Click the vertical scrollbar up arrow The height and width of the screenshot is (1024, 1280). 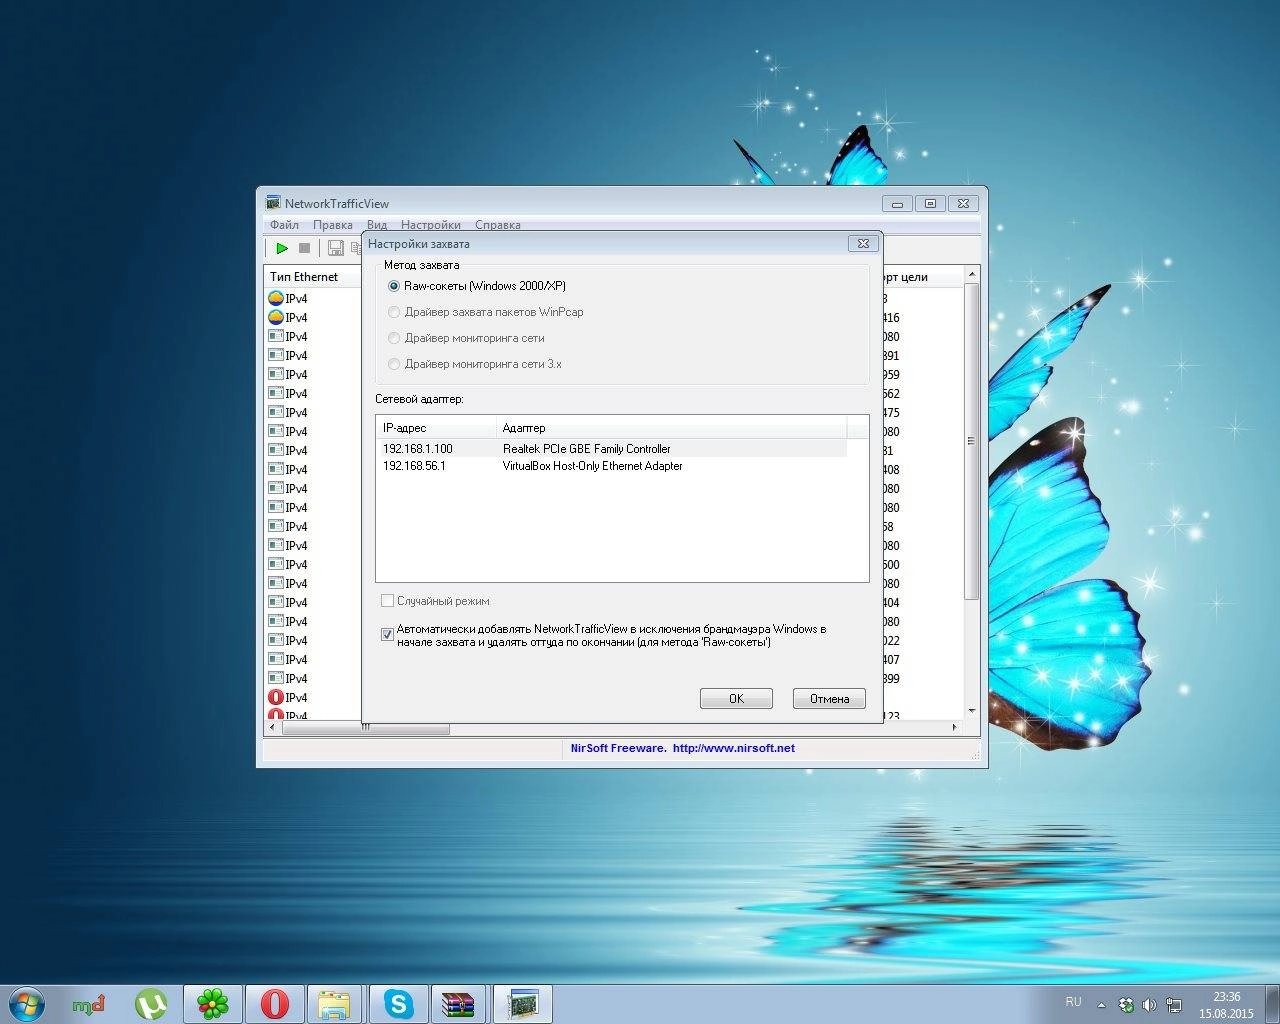click(970, 274)
